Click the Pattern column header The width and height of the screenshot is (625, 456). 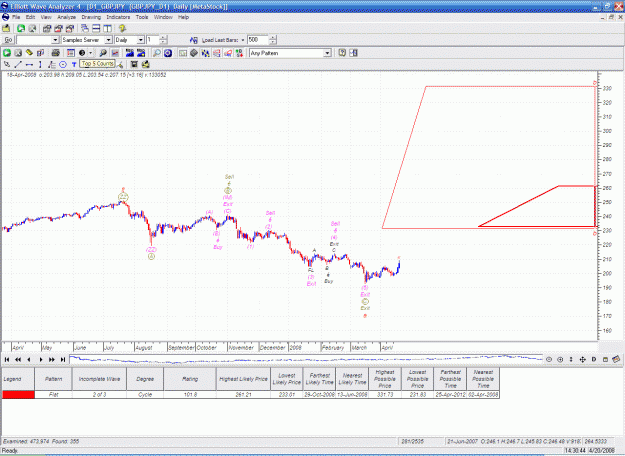[x=53, y=379]
